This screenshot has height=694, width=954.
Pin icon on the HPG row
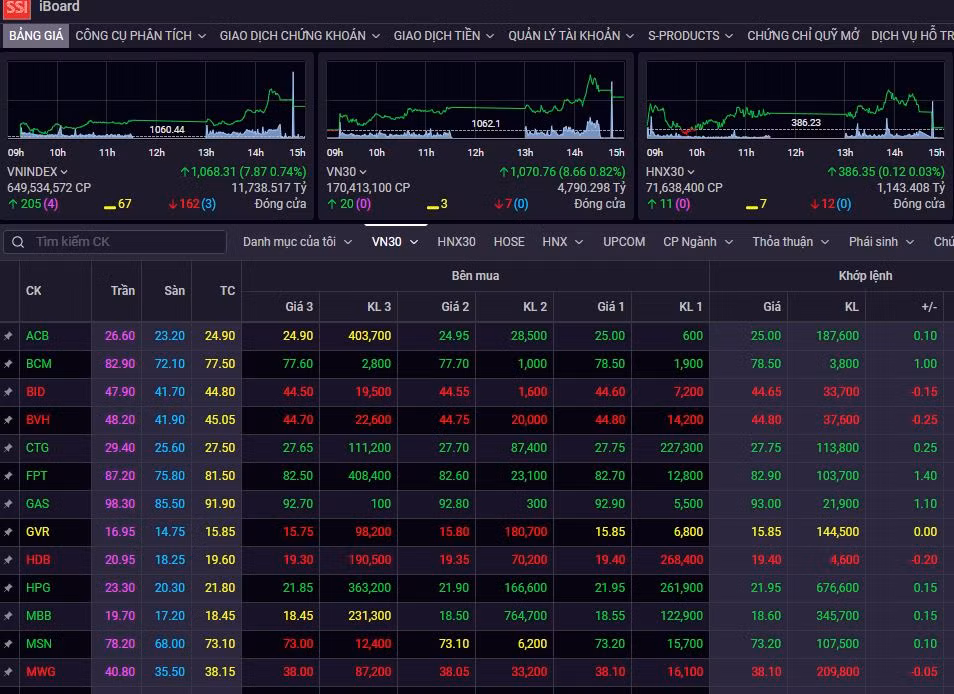[x=9, y=588]
